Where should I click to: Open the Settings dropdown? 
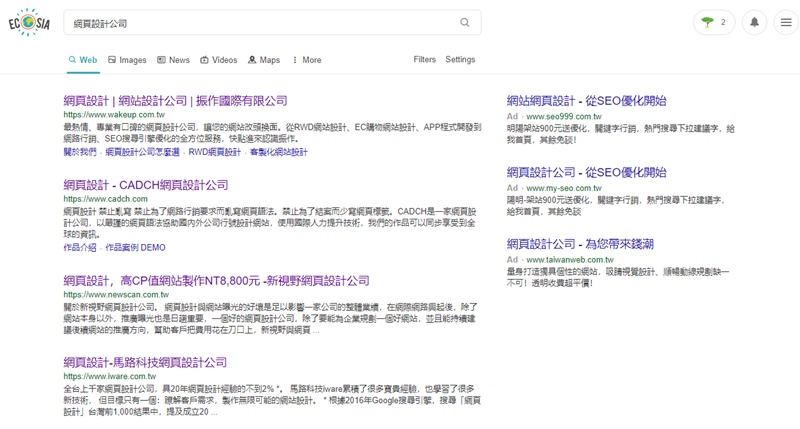pyautogui.click(x=460, y=60)
